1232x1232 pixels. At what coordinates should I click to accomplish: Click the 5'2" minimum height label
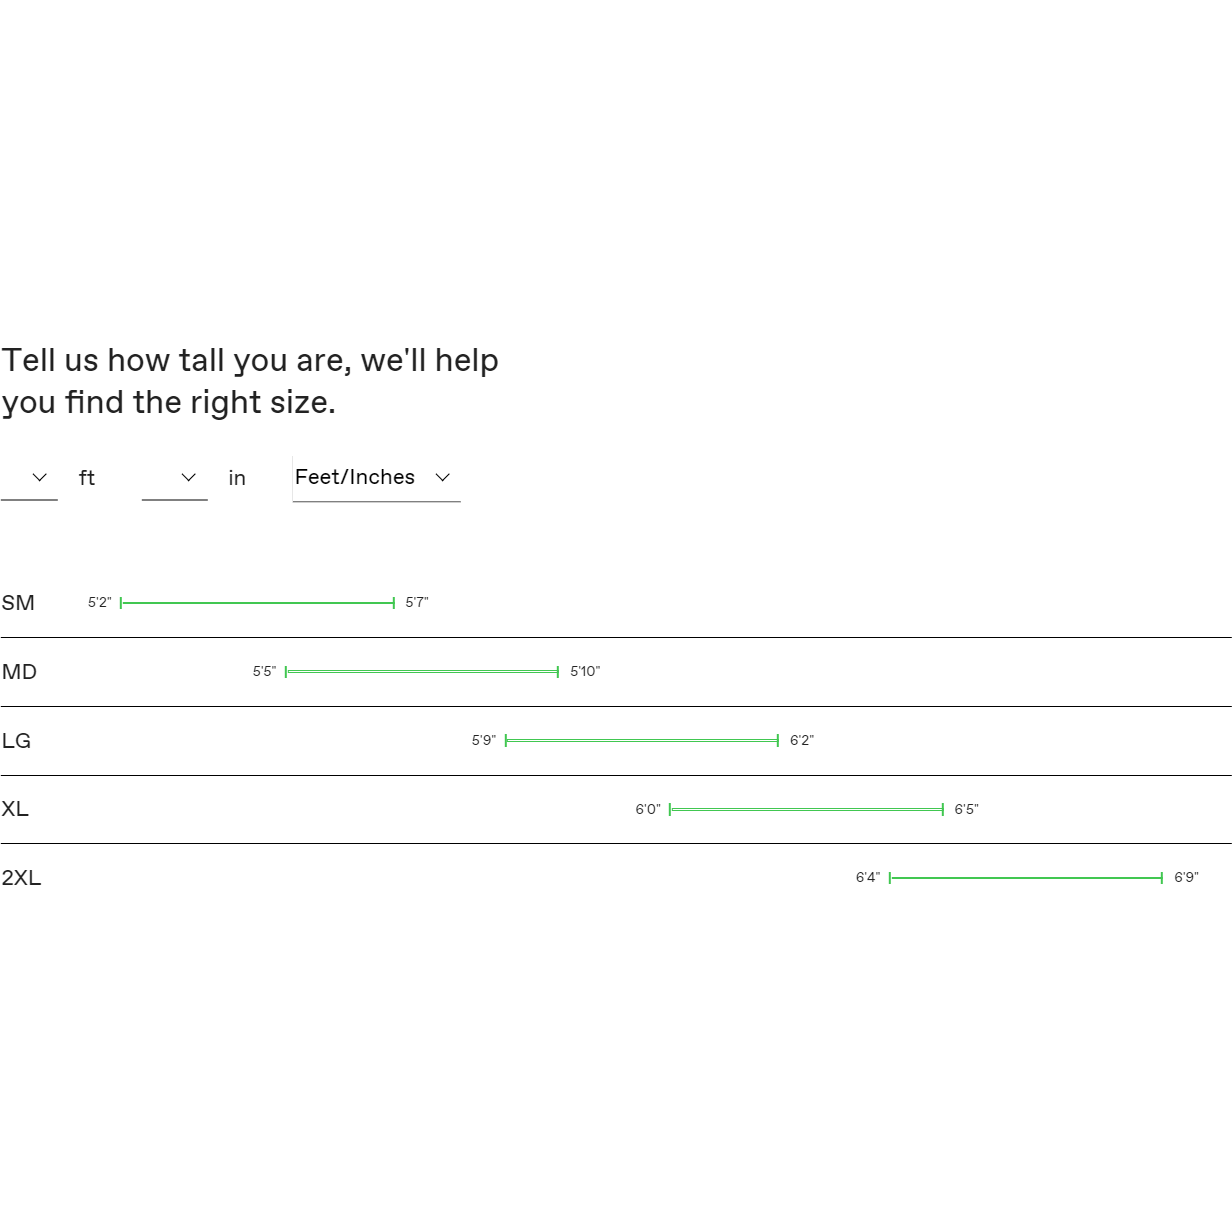99,603
